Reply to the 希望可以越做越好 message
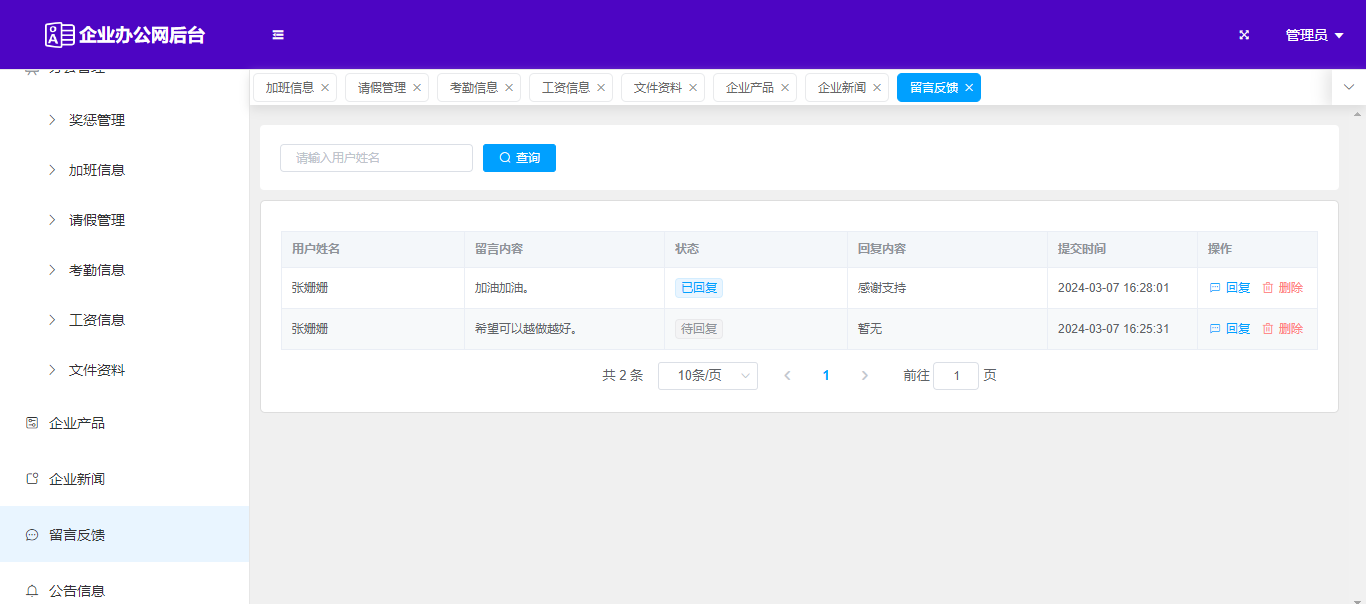Image resolution: width=1366 pixels, height=604 pixels. (1230, 329)
